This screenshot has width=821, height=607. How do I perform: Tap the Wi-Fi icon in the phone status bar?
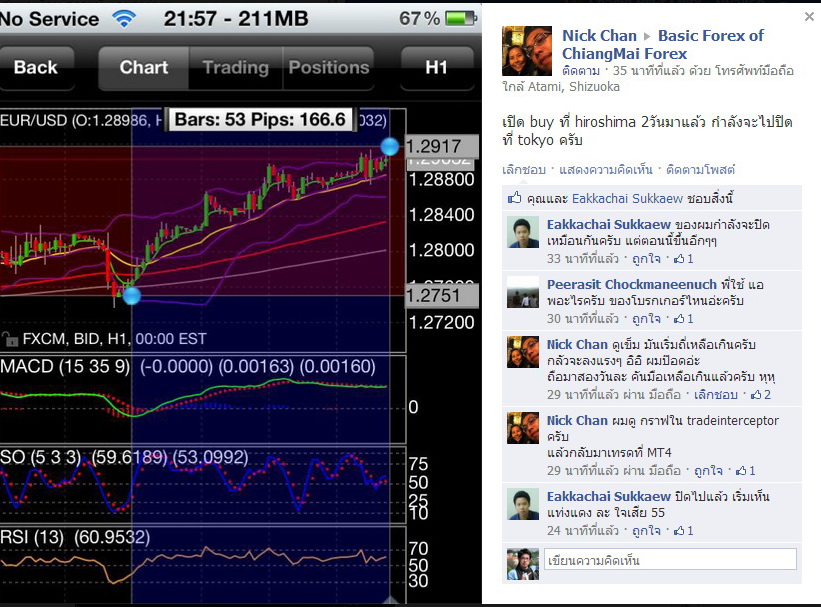click(x=124, y=19)
